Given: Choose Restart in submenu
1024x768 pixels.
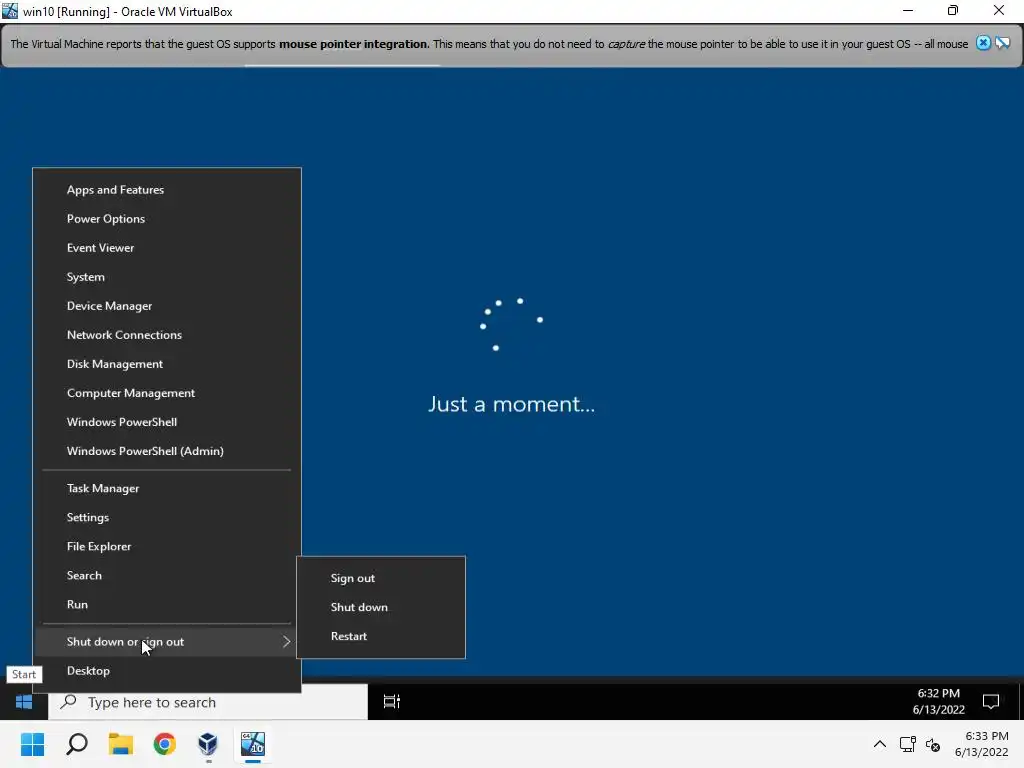Looking at the screenshot, I should pyautogui.click(x=381, y=636).
